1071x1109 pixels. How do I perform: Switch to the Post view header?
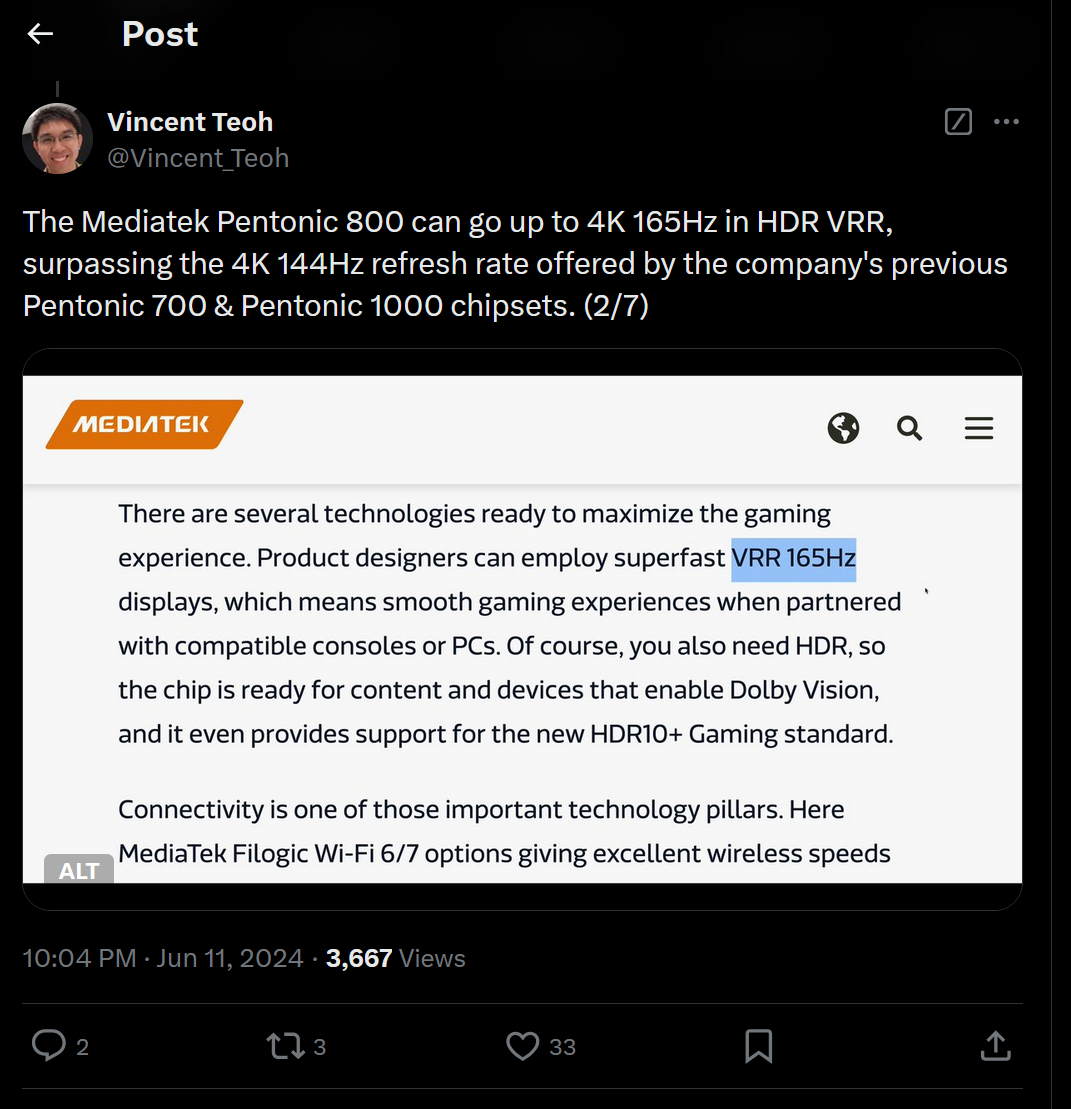point(158,33)
